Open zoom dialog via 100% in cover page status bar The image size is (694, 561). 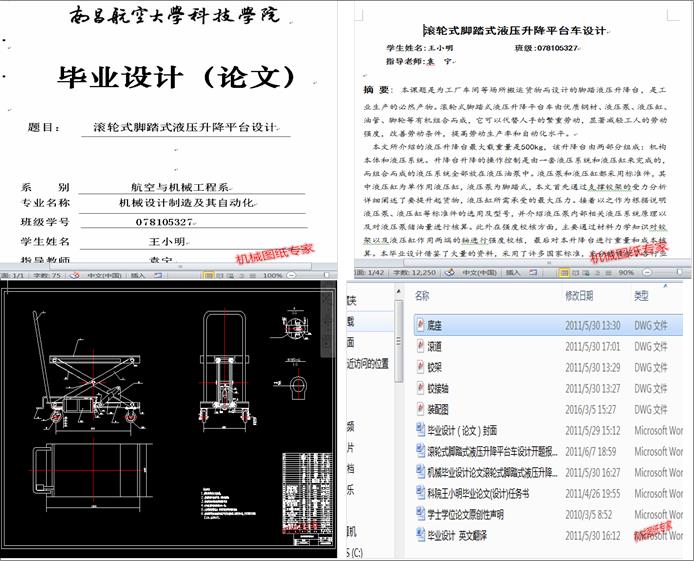[x=273, y=275]
